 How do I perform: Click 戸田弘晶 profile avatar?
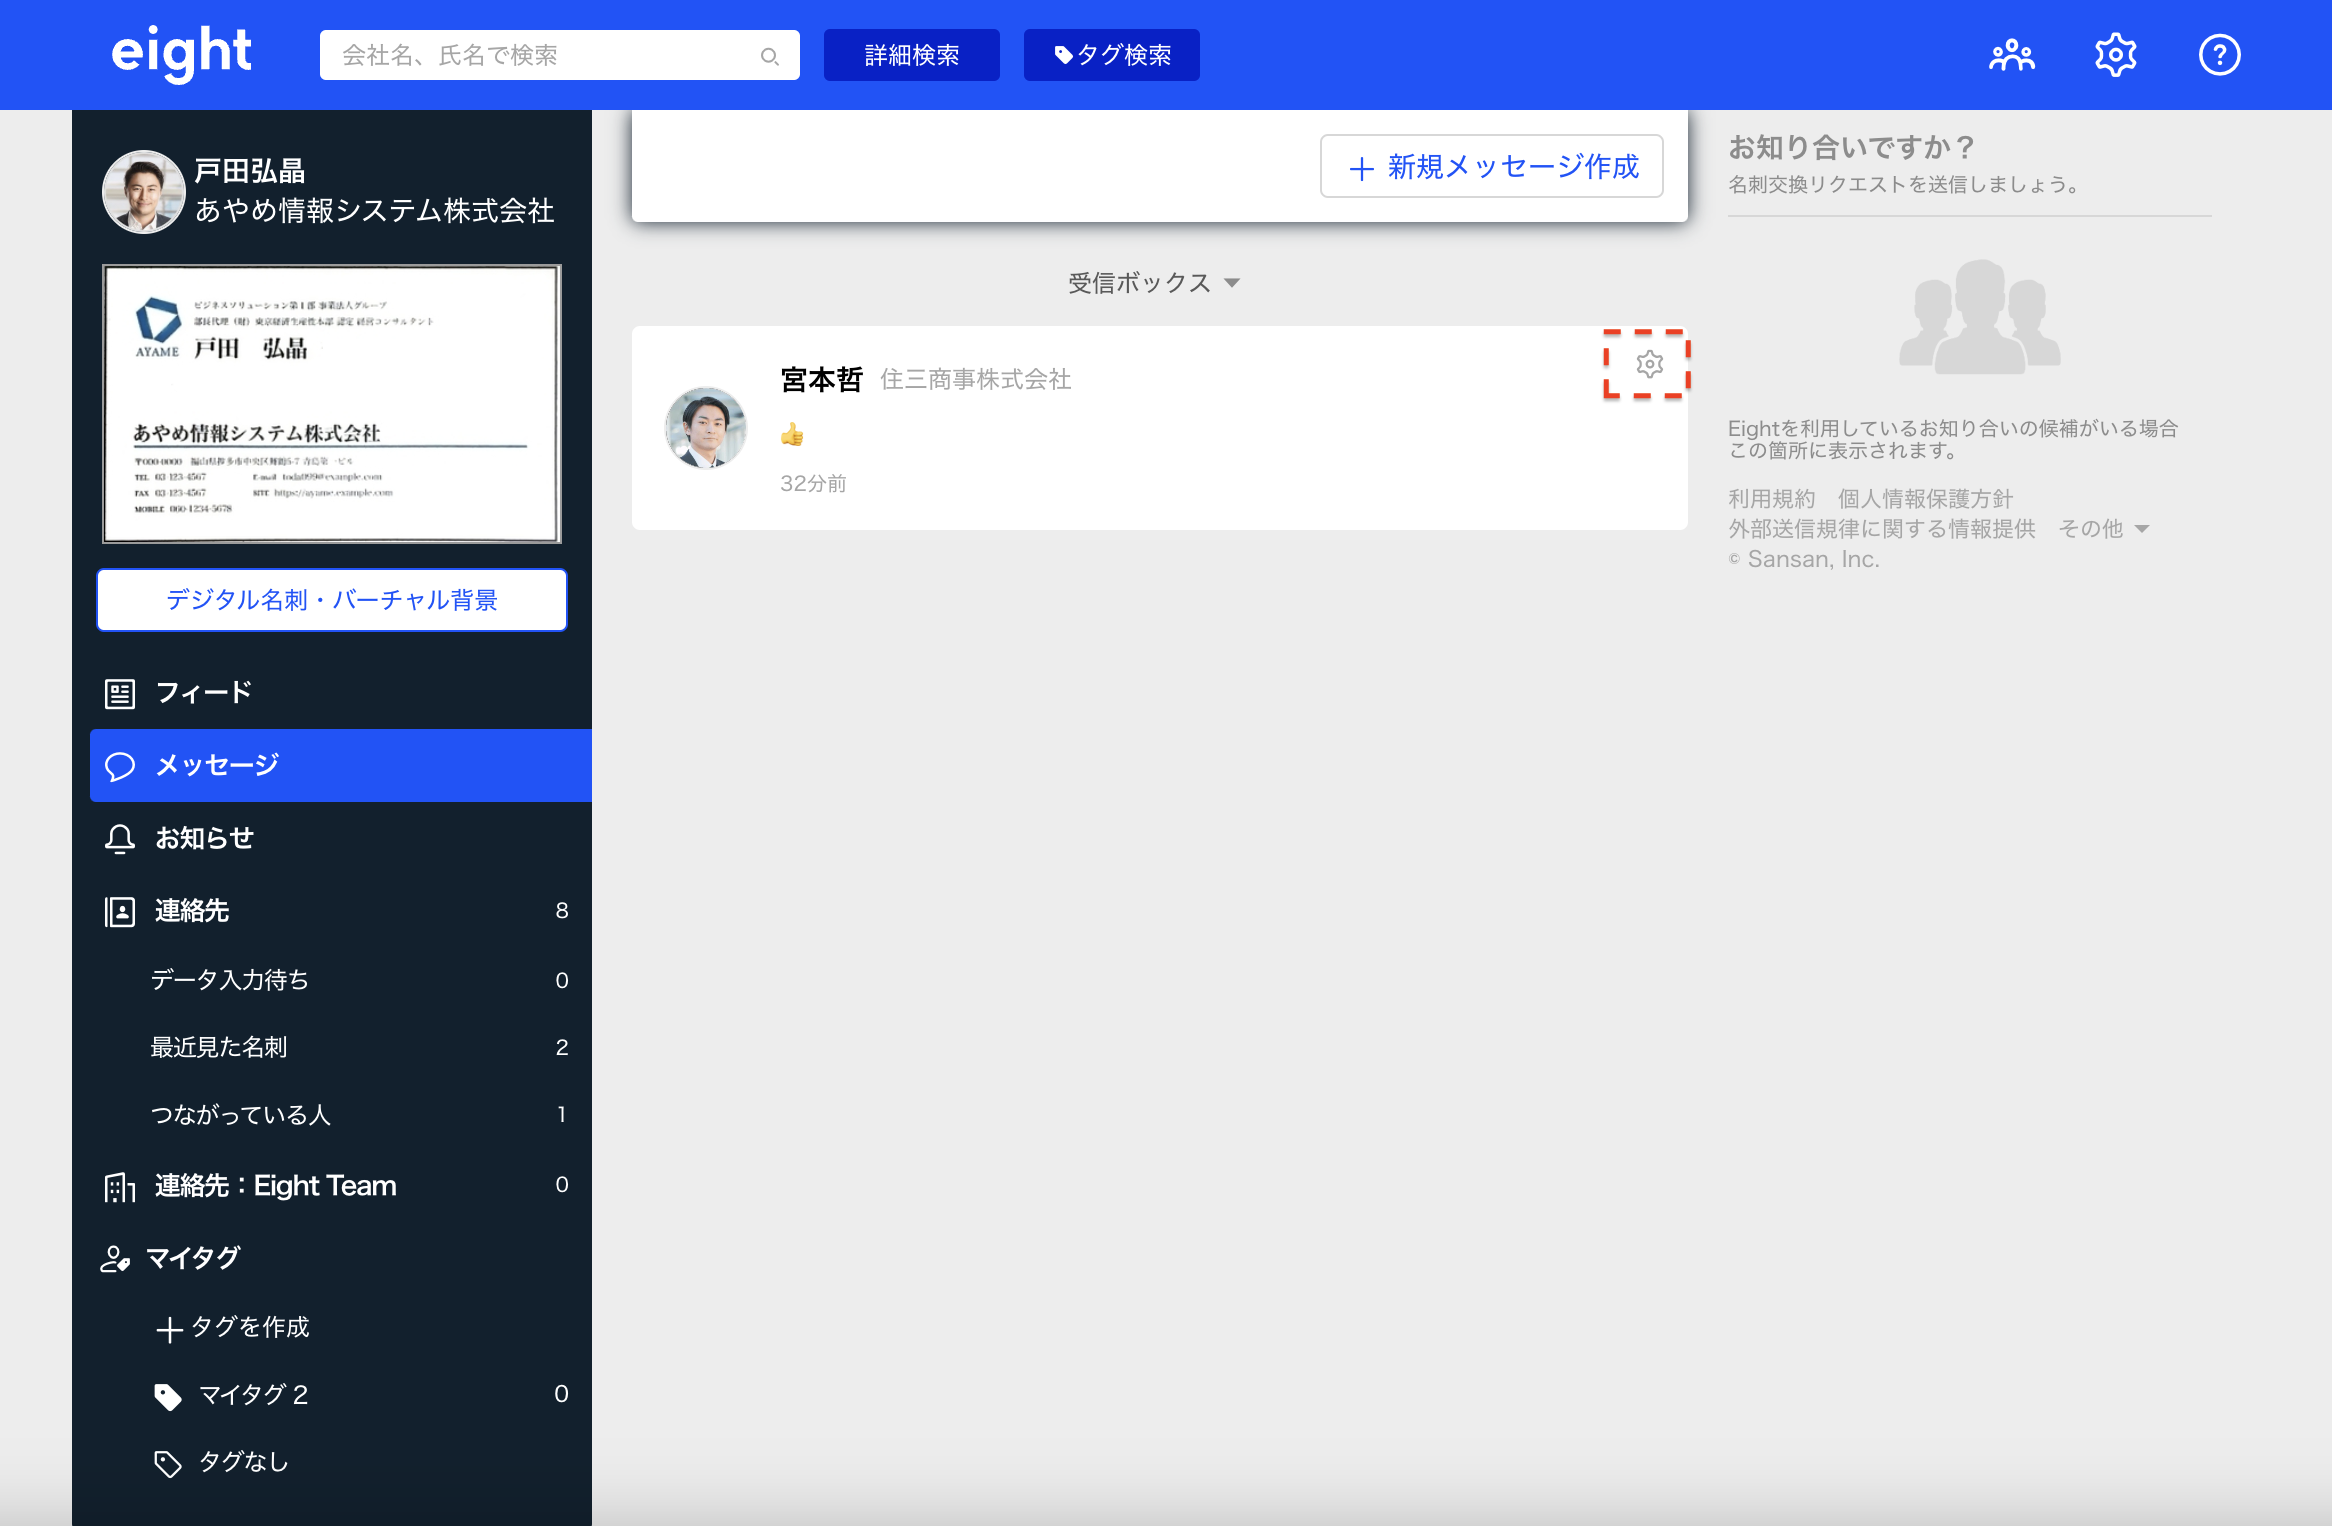coord(144,191)
